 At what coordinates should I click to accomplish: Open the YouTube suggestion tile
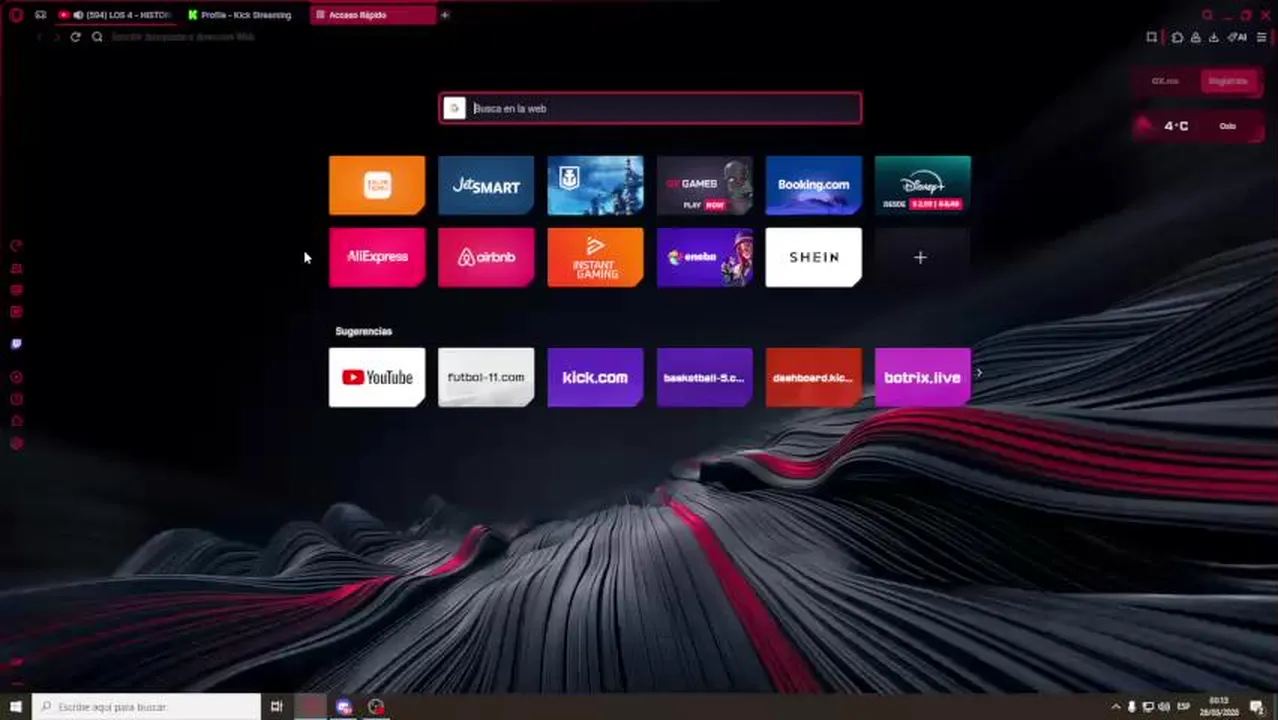[x=377, y=377]
